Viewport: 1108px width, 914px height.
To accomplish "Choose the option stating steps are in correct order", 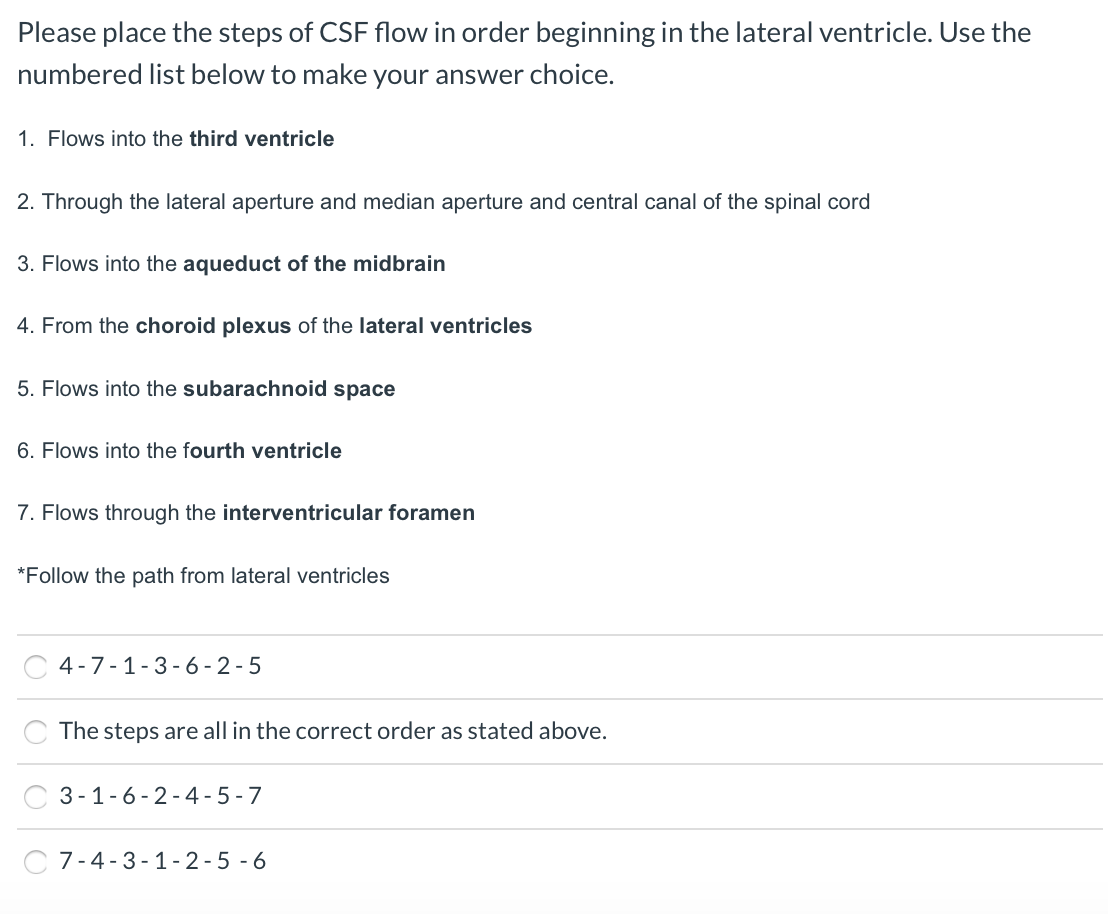I will (35, 731).
